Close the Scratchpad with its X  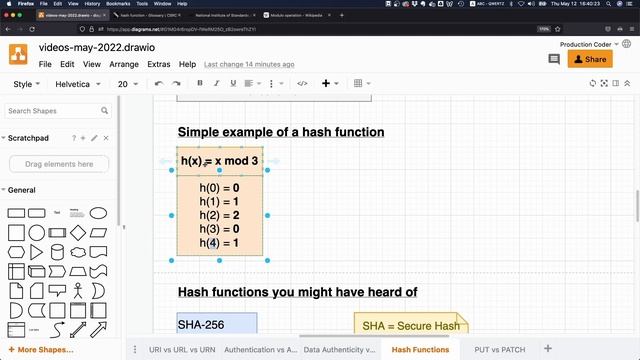coord(106,138)
